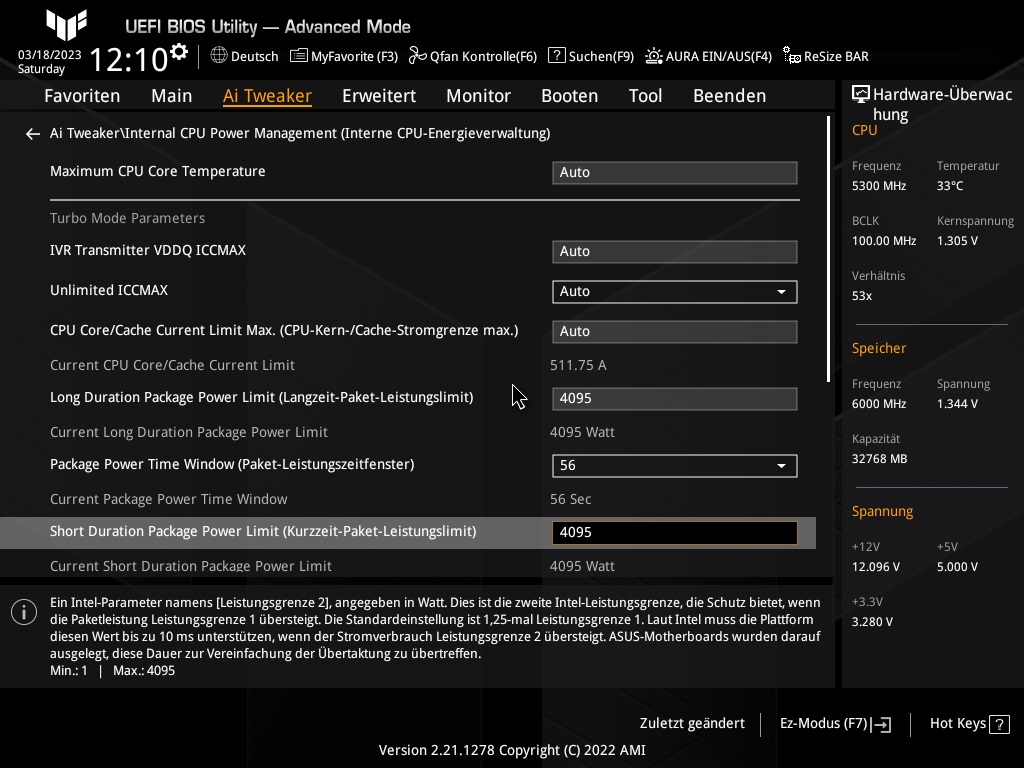Image resolution: width=1024 pixels, height=768 pixels.
Task: Open the Booten tab
Action: coord(569,96)
